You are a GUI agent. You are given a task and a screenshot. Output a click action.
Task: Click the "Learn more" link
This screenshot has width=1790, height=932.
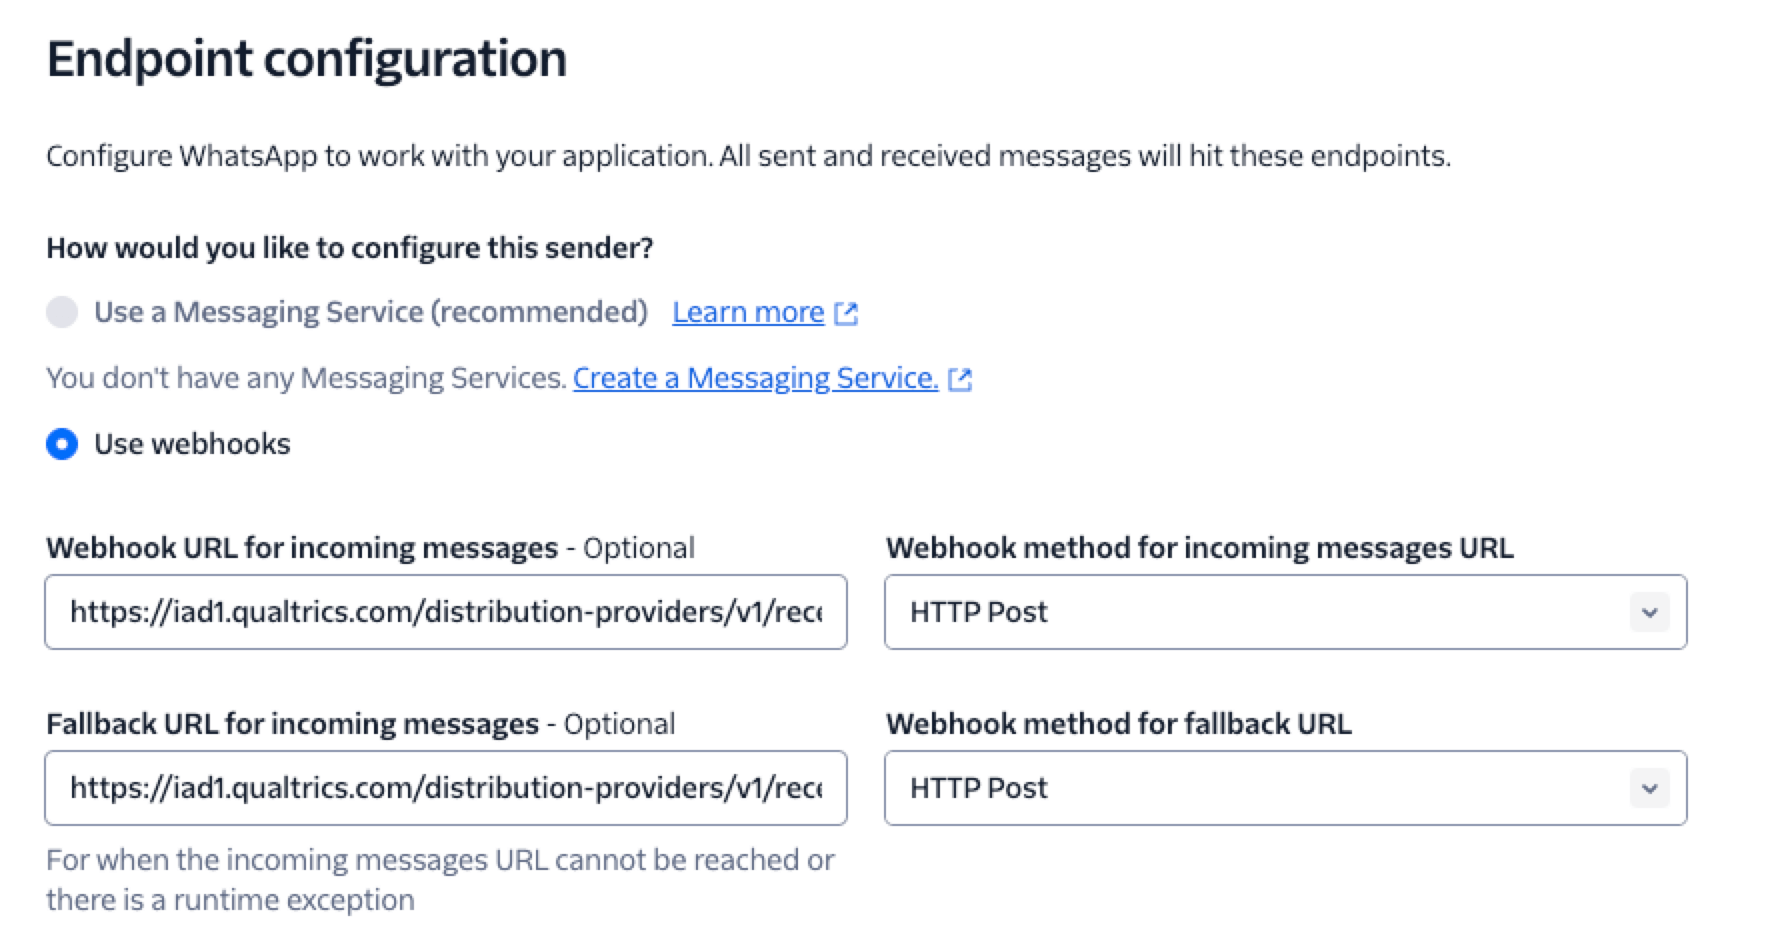pyautogui.click(x=748, y=312)
